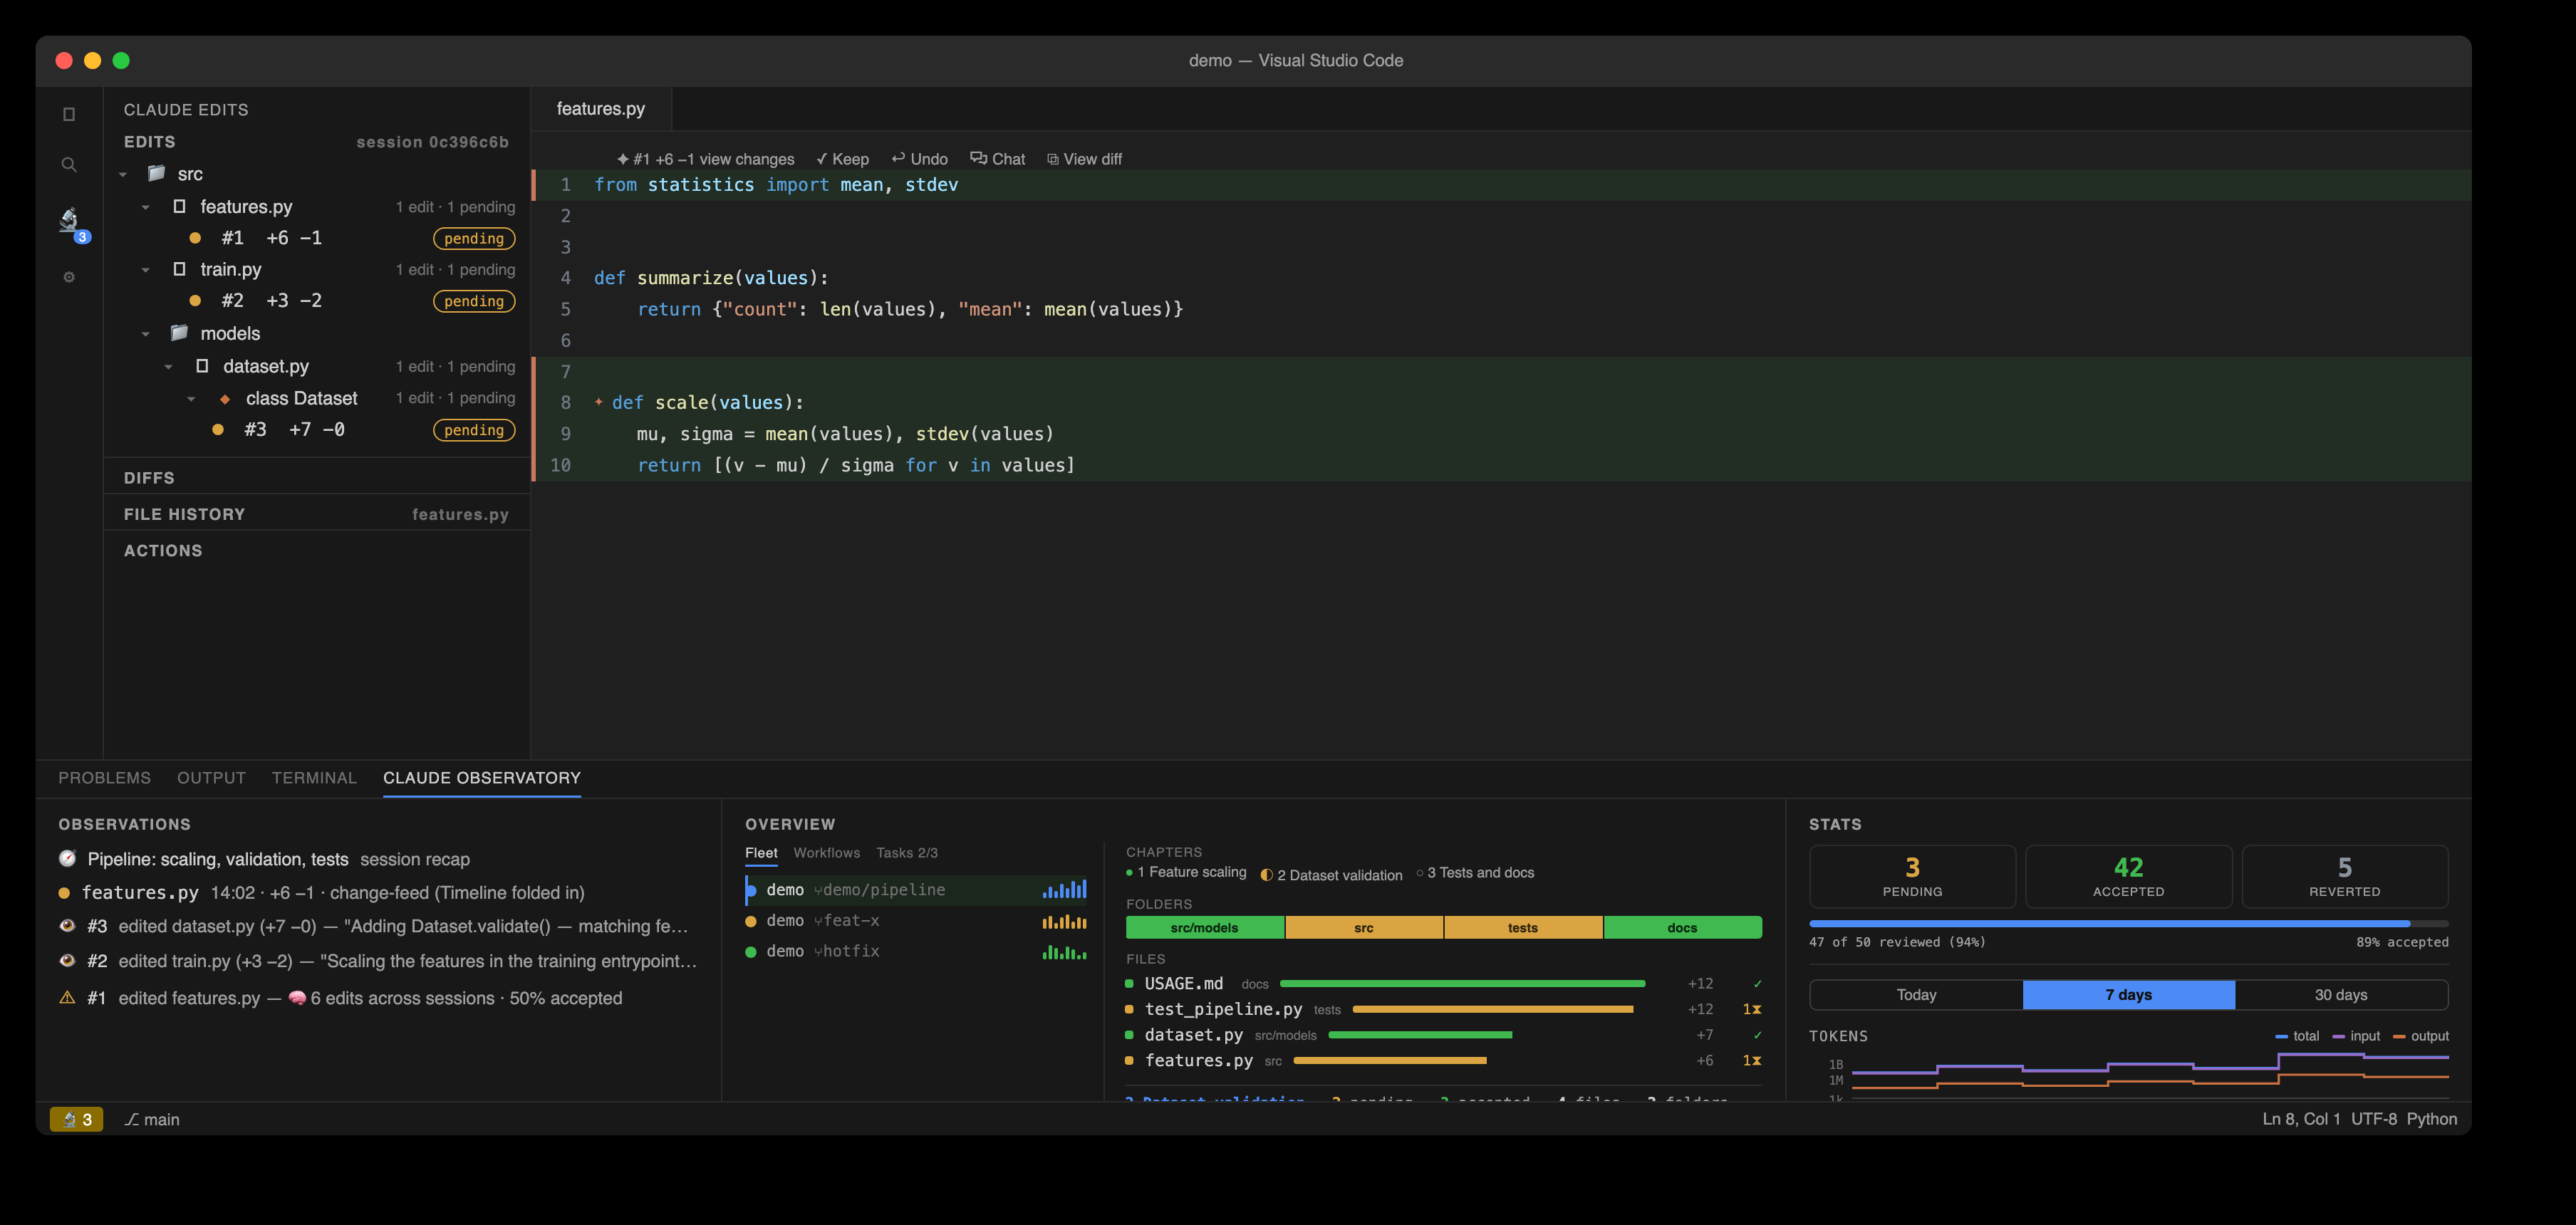Click the microscope pending badge in the status bar

click(77, 1119)
